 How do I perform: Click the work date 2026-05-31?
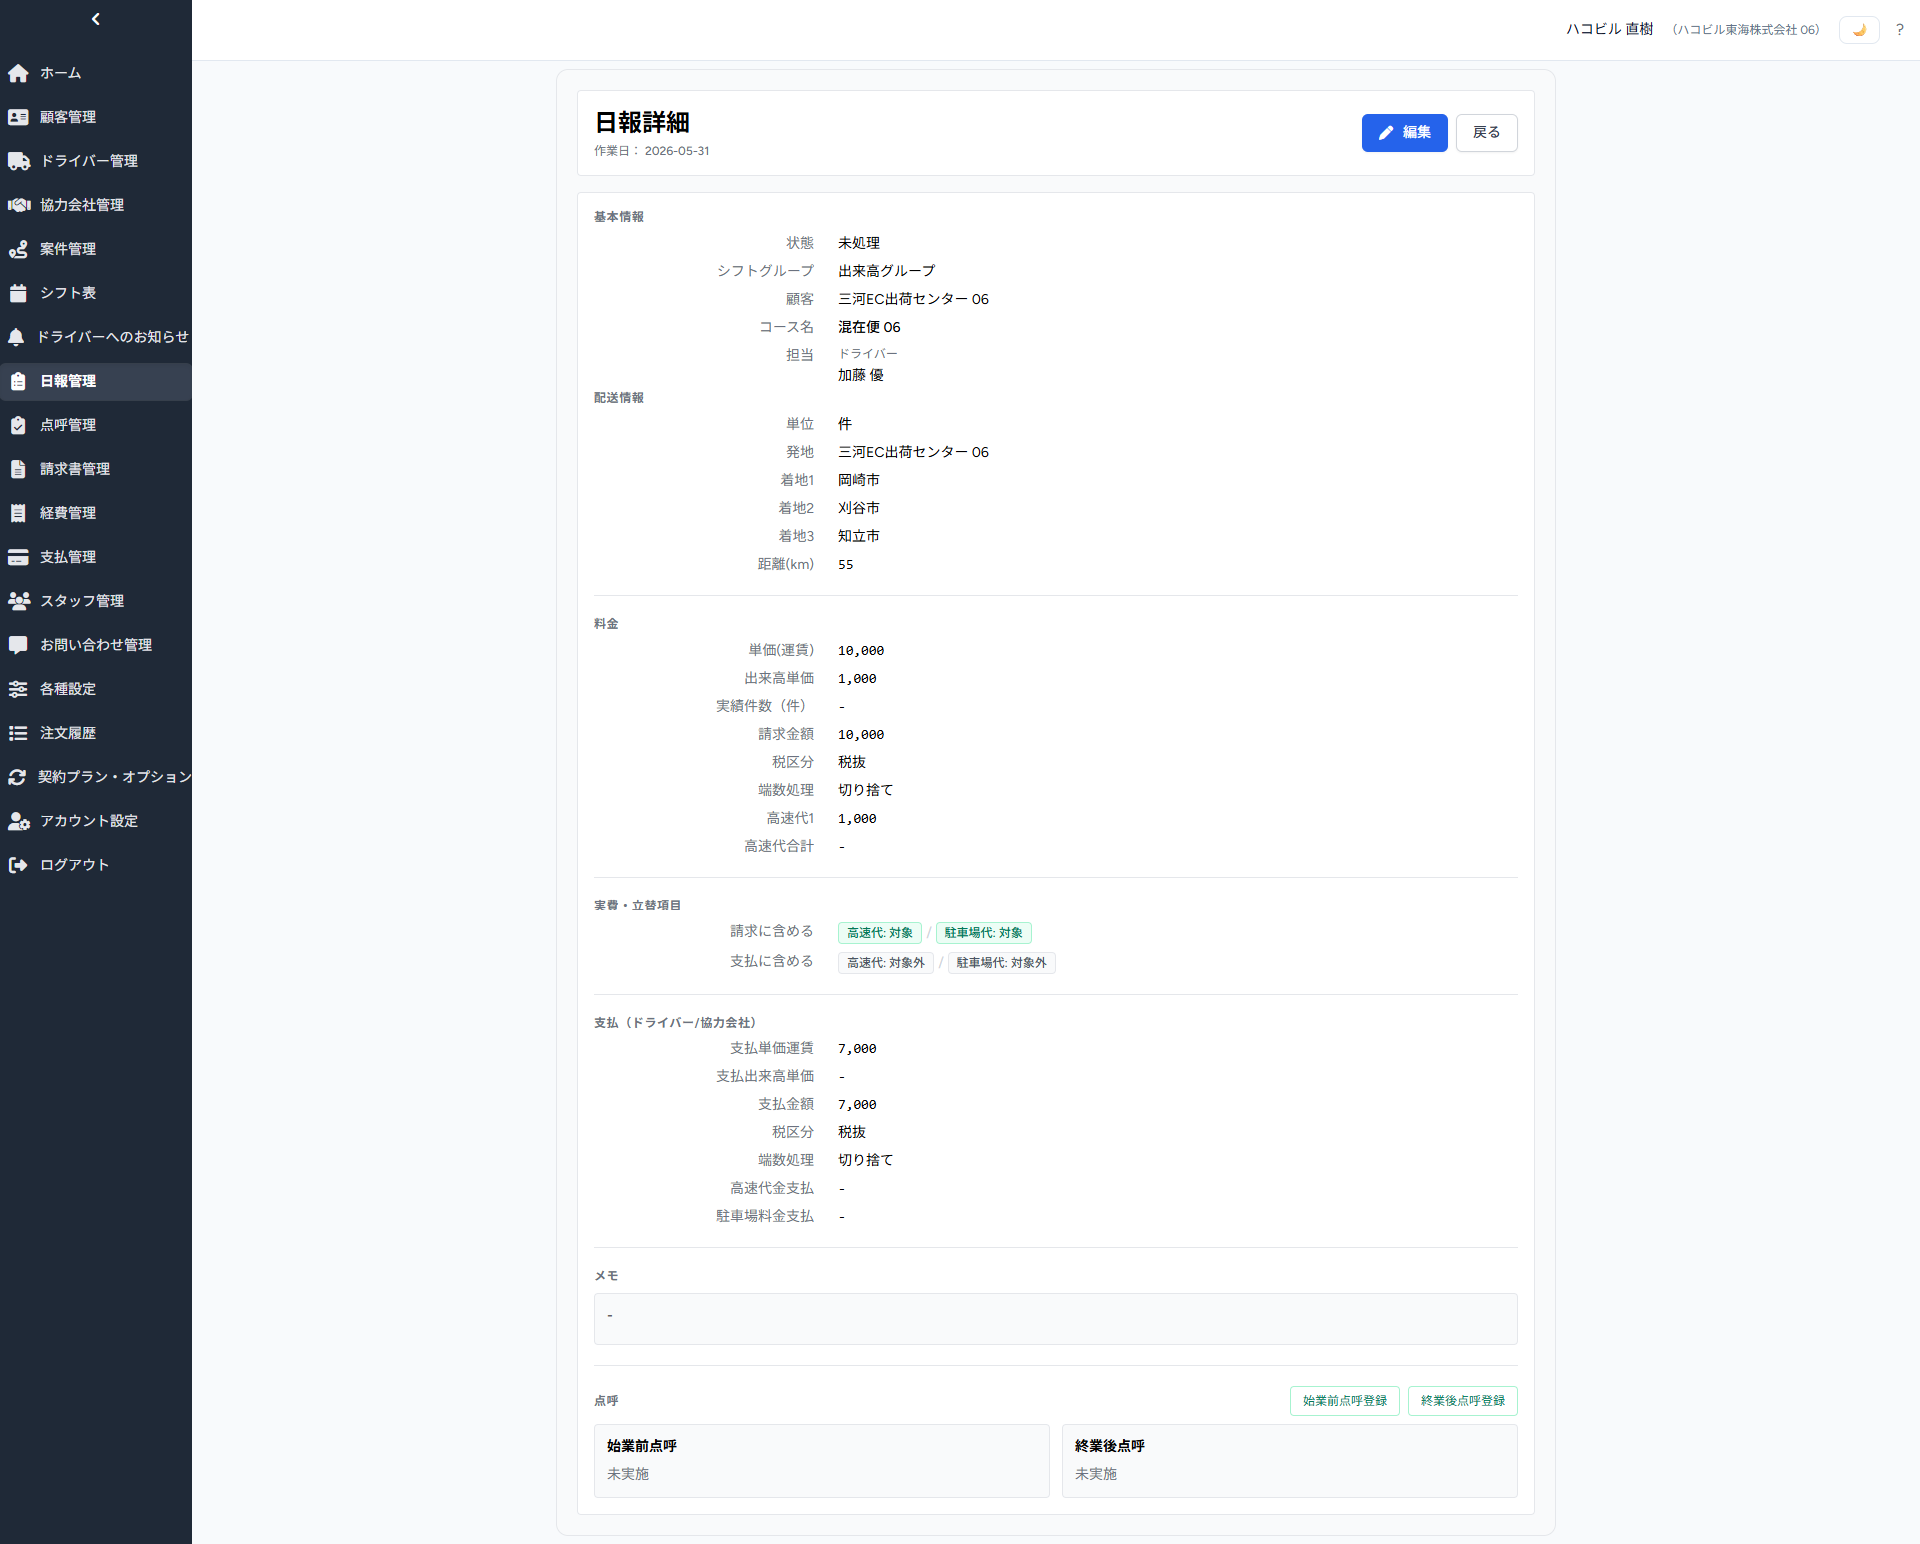pos(677,151)
